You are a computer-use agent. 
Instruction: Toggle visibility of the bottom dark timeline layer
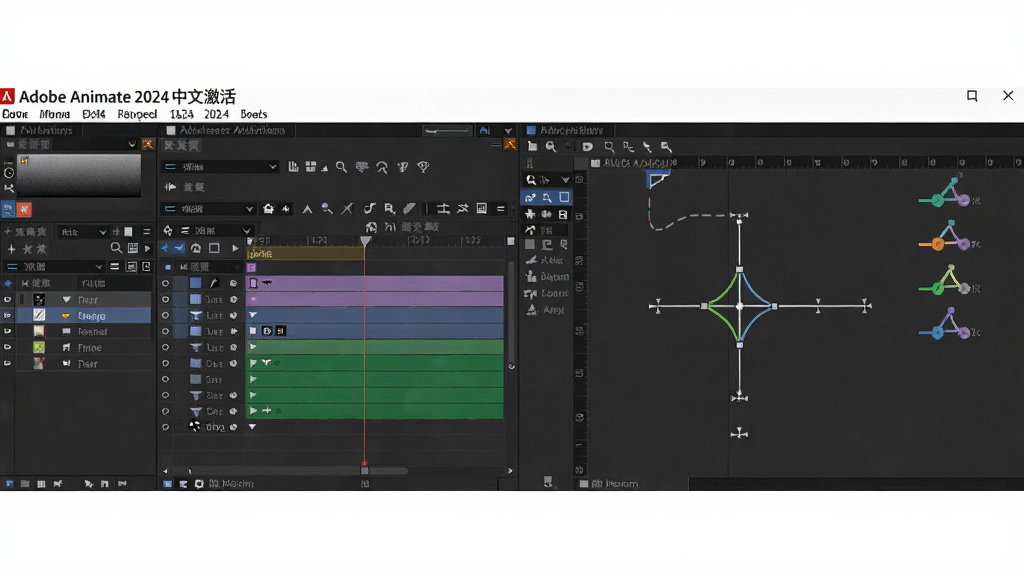pos(165,427)
